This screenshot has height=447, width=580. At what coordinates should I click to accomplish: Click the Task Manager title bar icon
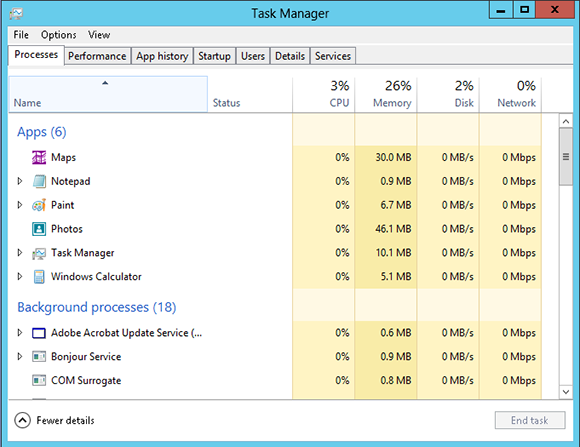pyautogui.click(x=17, y=14)
